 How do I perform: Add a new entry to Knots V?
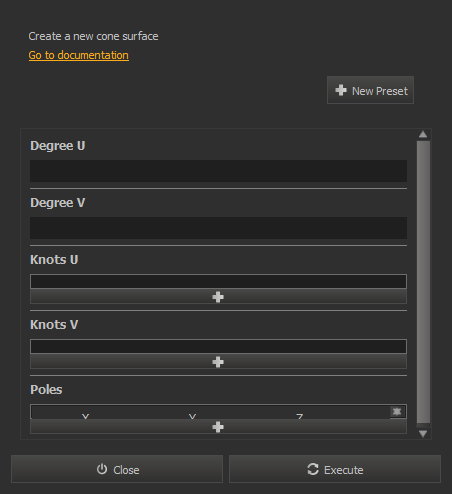218,361
